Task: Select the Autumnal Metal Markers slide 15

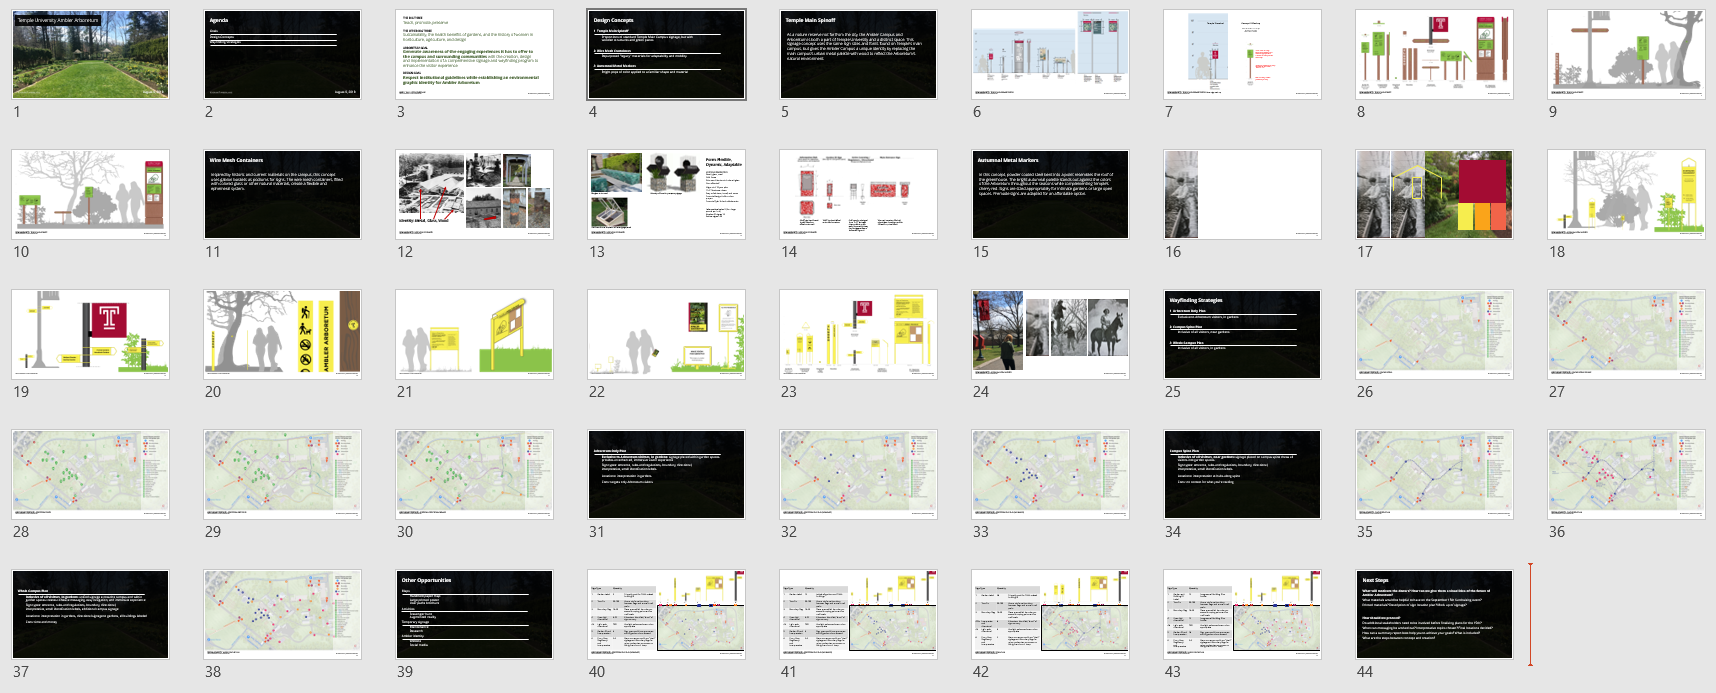Action: click(1051, 195)
